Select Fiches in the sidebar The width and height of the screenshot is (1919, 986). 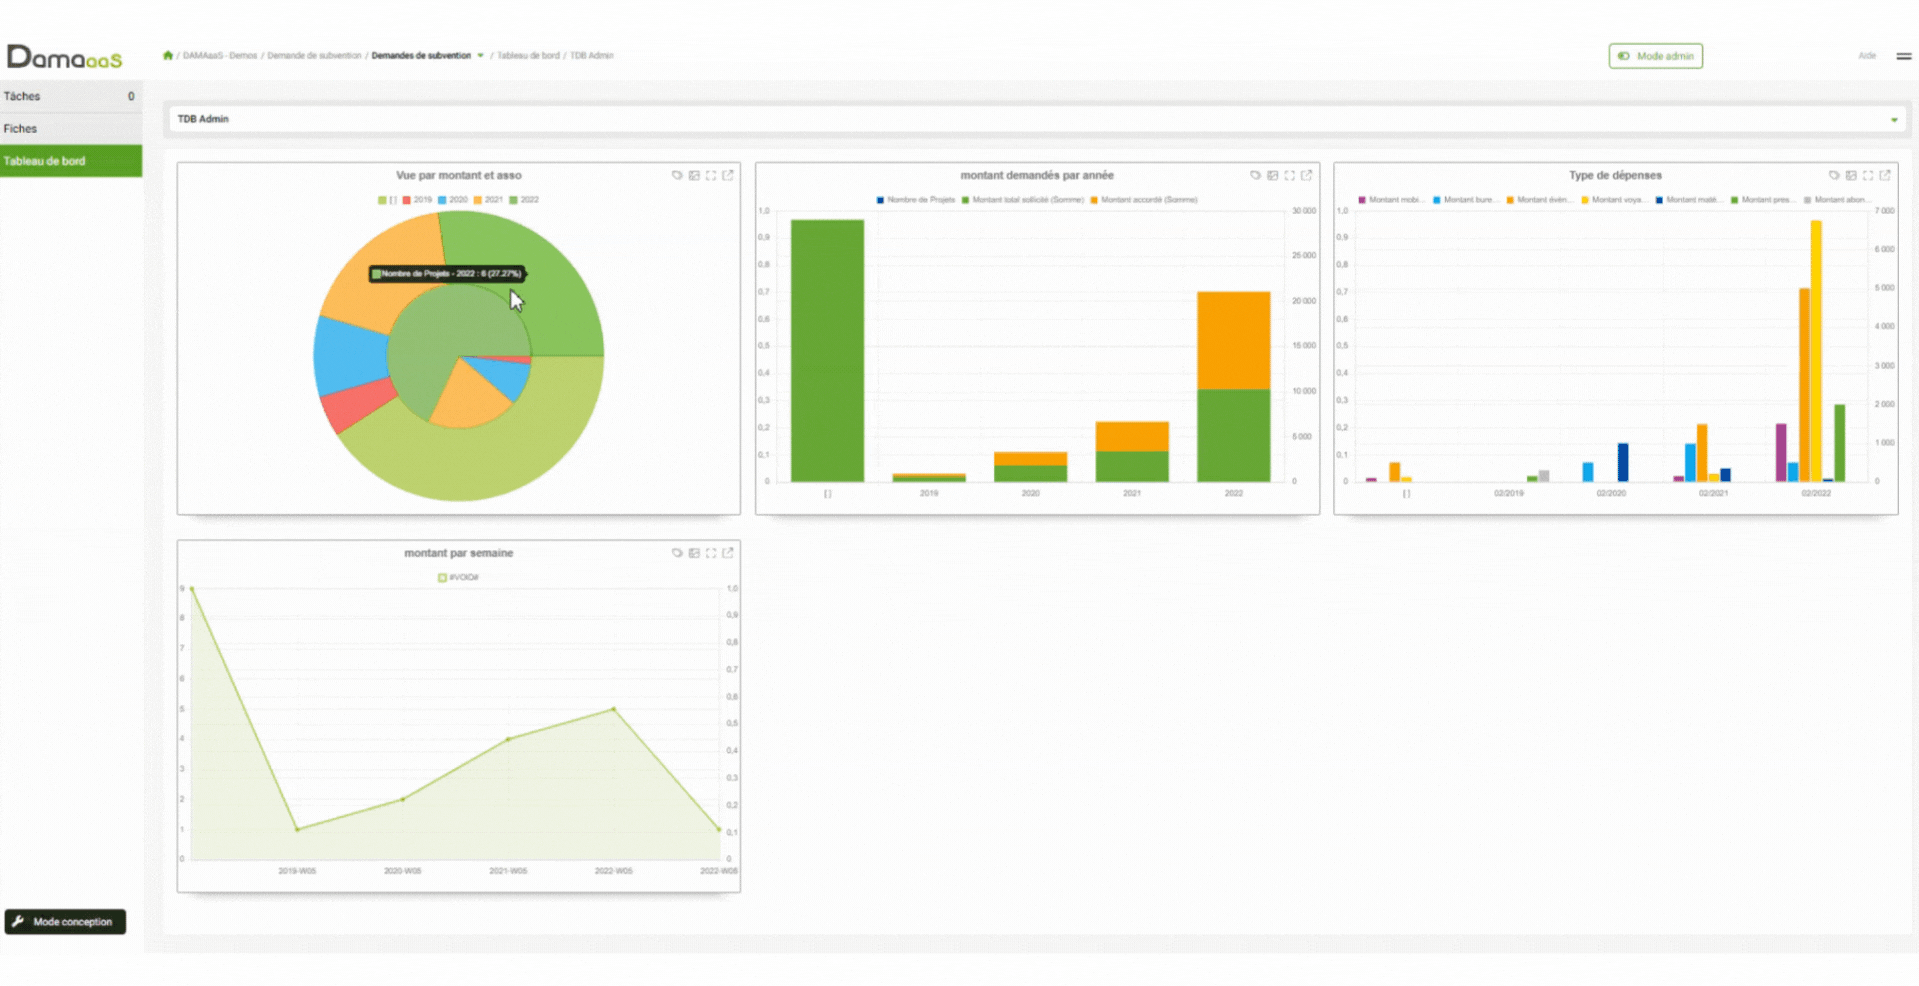pos(70,129)
